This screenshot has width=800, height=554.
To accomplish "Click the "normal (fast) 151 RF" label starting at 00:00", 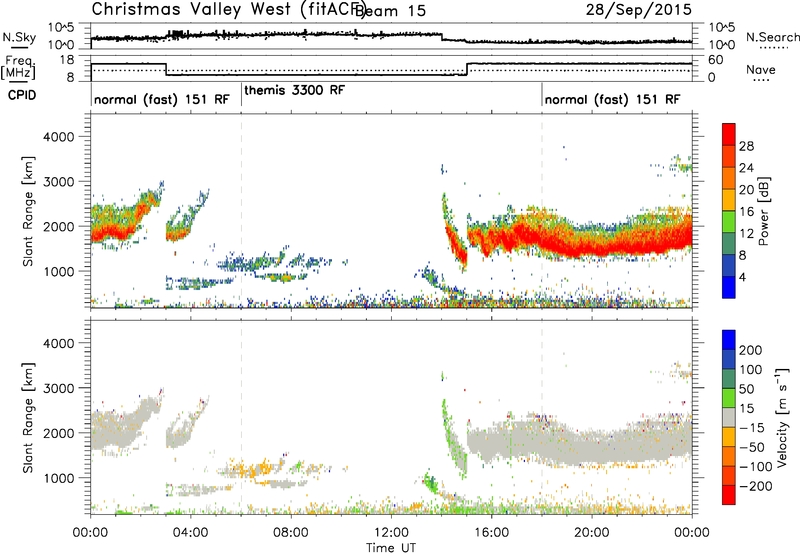I will click(162, 99).
